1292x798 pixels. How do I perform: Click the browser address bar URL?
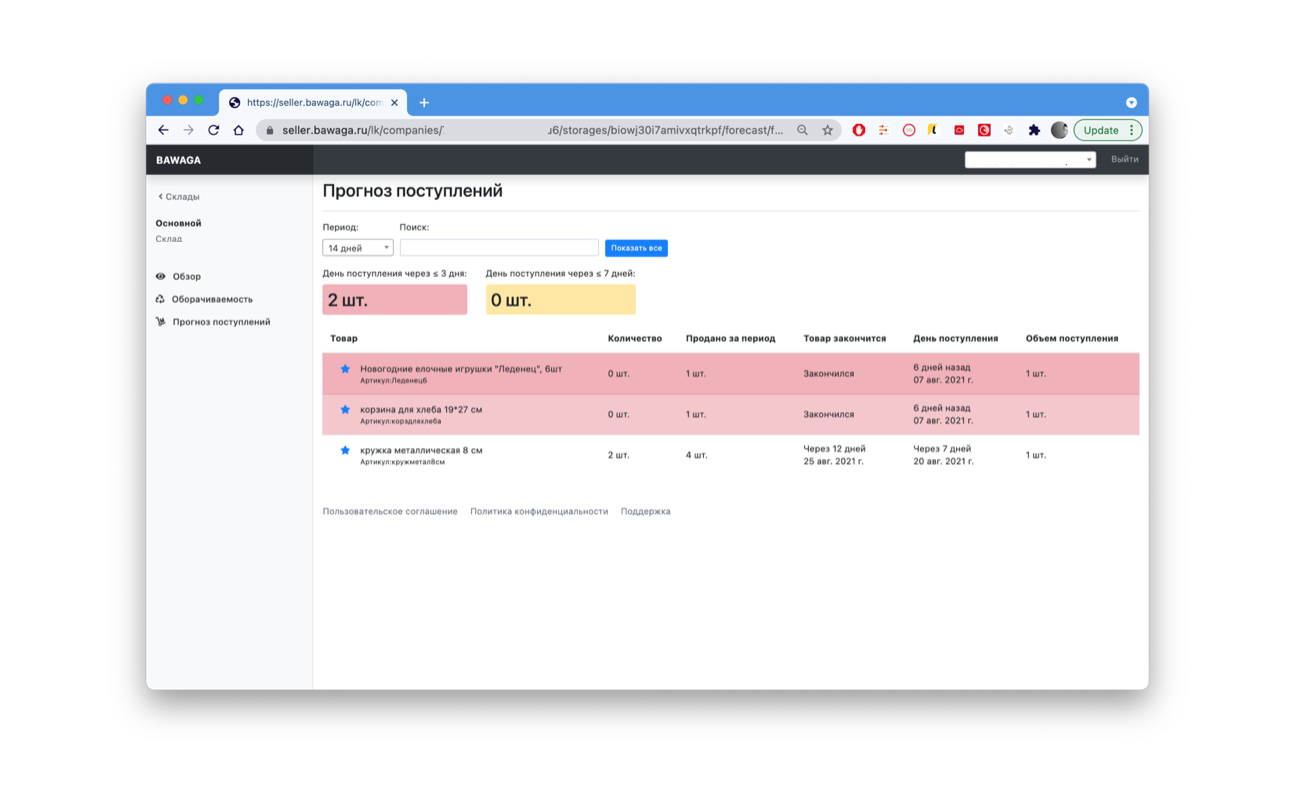pyautogui.click(x=532, y=130)
